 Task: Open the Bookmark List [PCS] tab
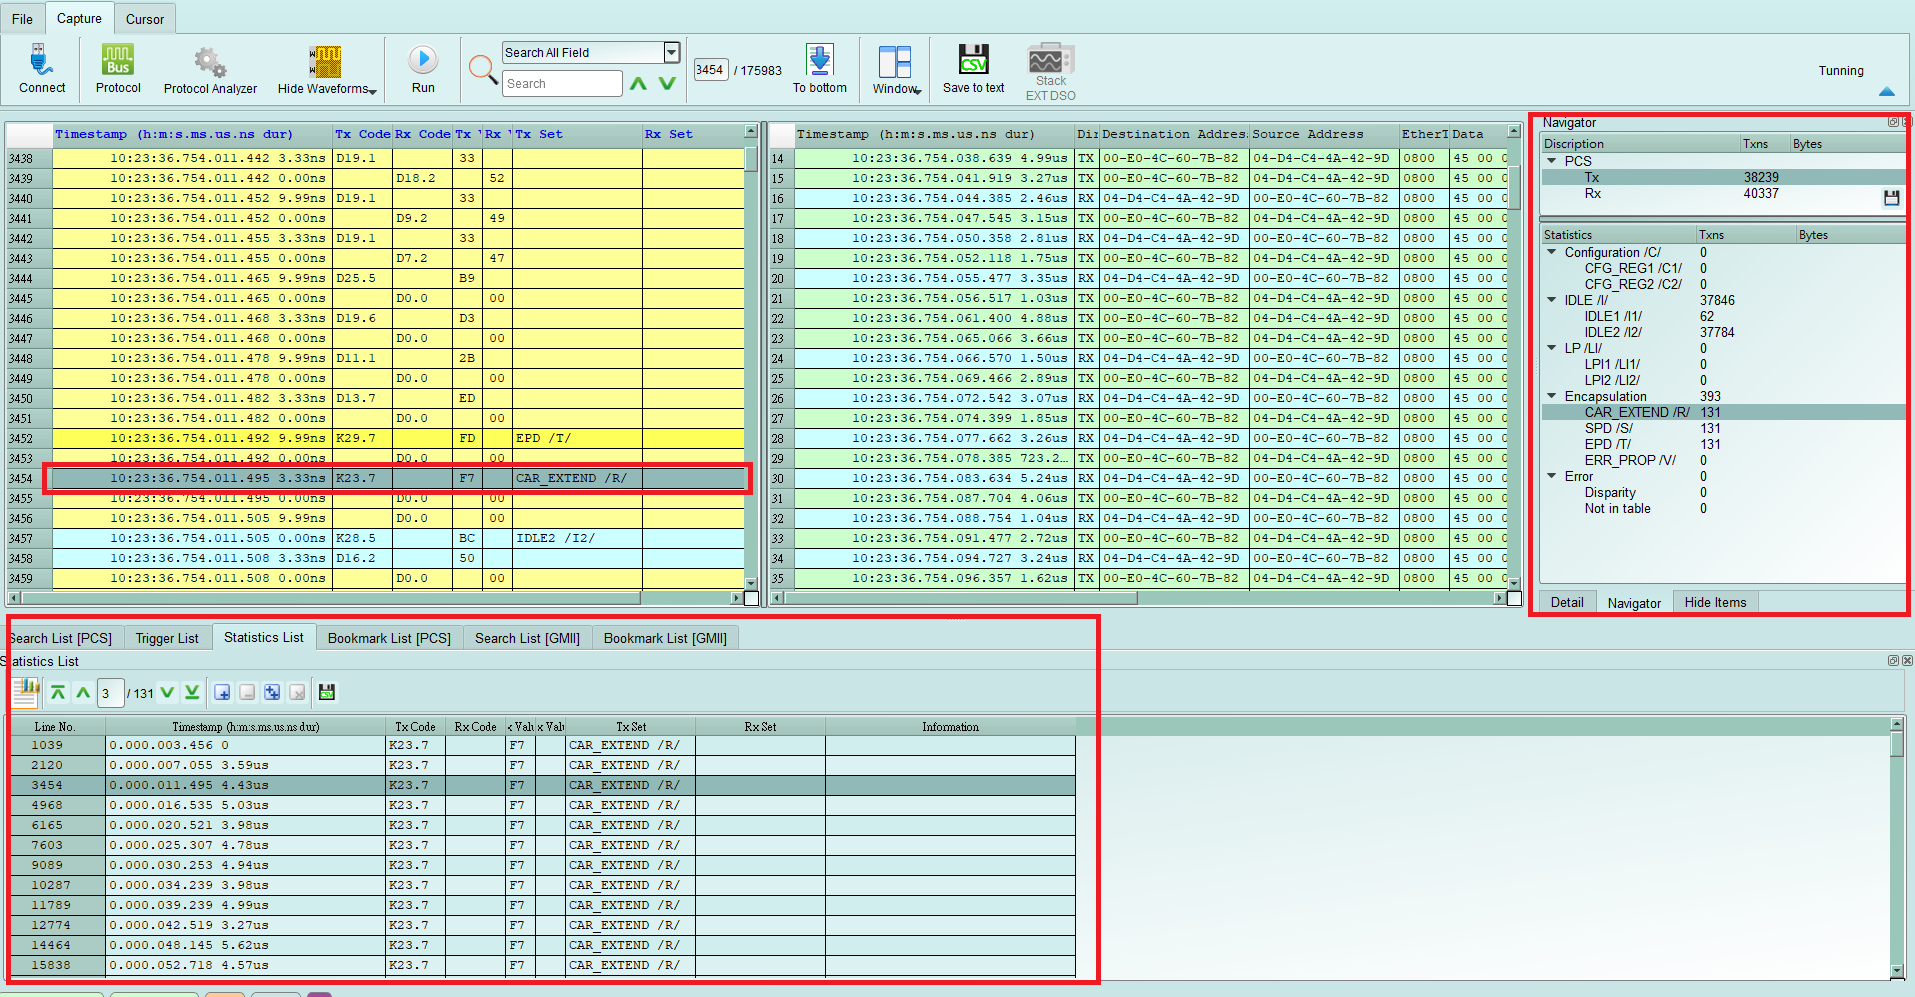click(x=389, y=638)
